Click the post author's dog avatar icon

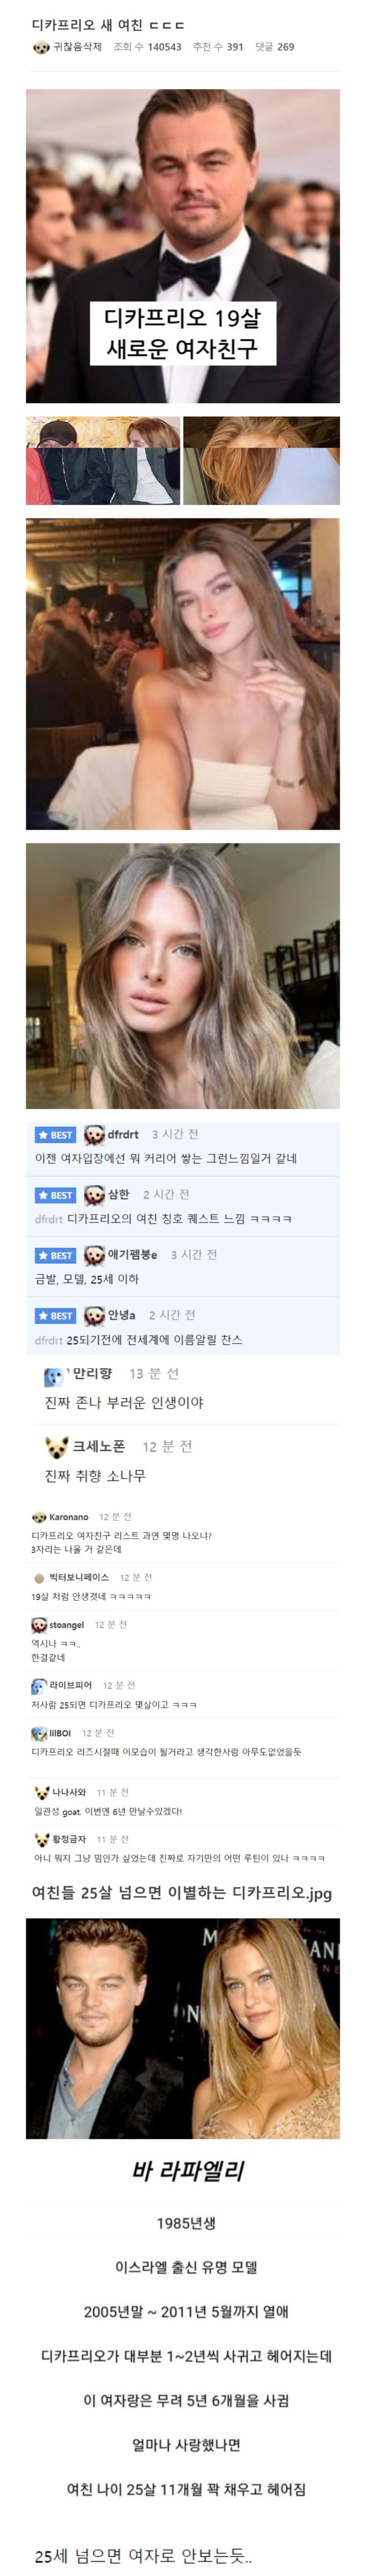tap(40, 47)
